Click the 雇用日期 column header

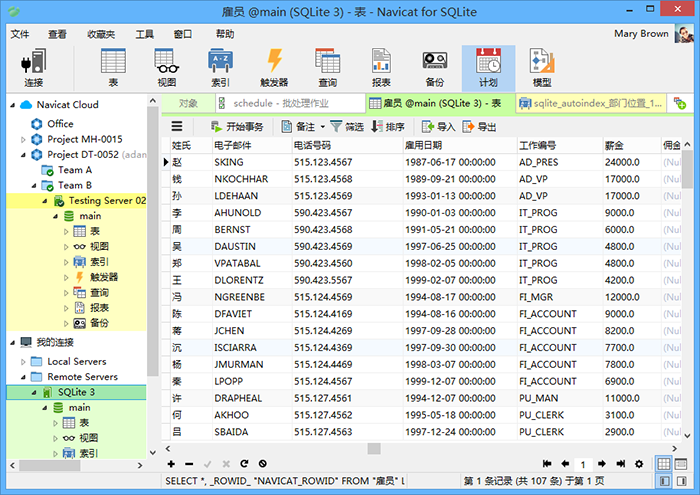459,145
